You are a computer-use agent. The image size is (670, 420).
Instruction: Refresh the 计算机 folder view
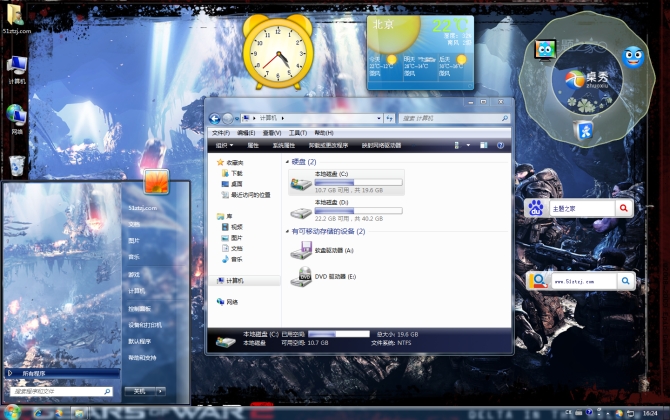pyautogui.click(x=390, y=118)
